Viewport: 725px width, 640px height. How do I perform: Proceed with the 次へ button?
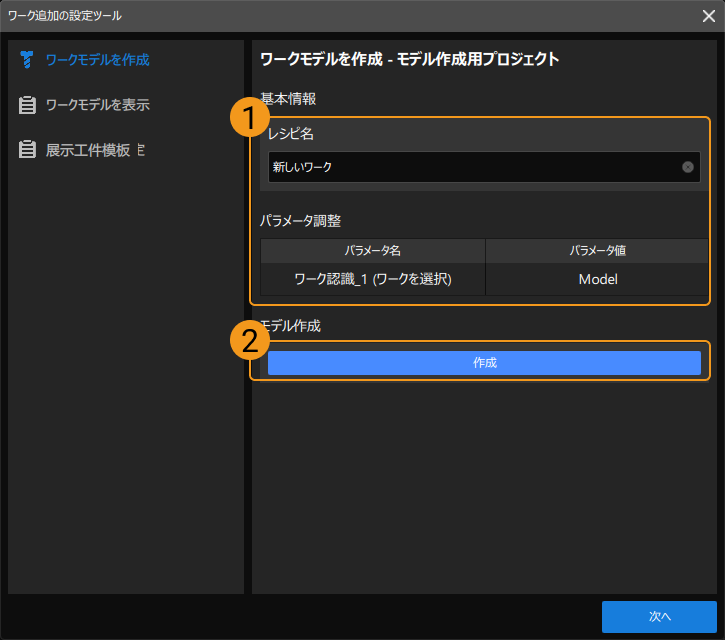[659, 617]
